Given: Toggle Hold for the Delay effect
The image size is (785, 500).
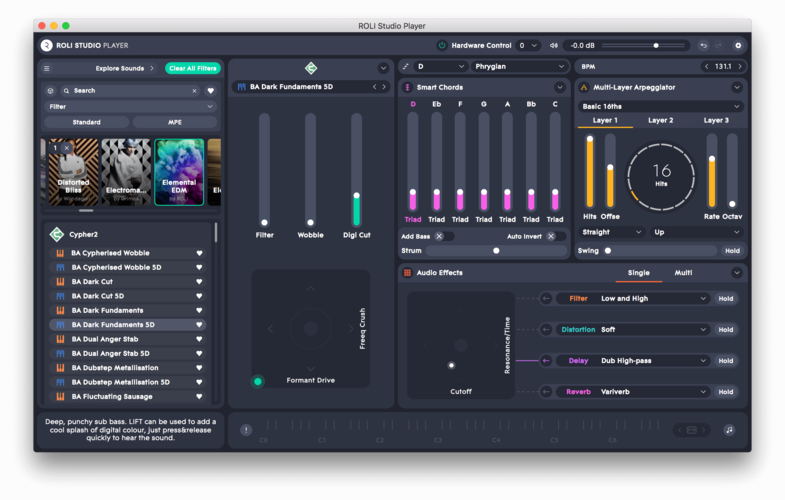Looking at the screenshot, I should [725, 361].
